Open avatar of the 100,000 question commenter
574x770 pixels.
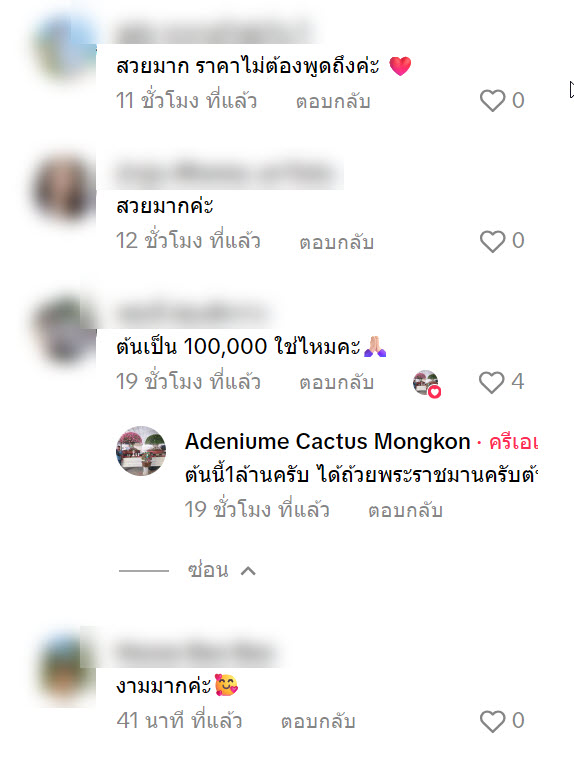[64, 329]
